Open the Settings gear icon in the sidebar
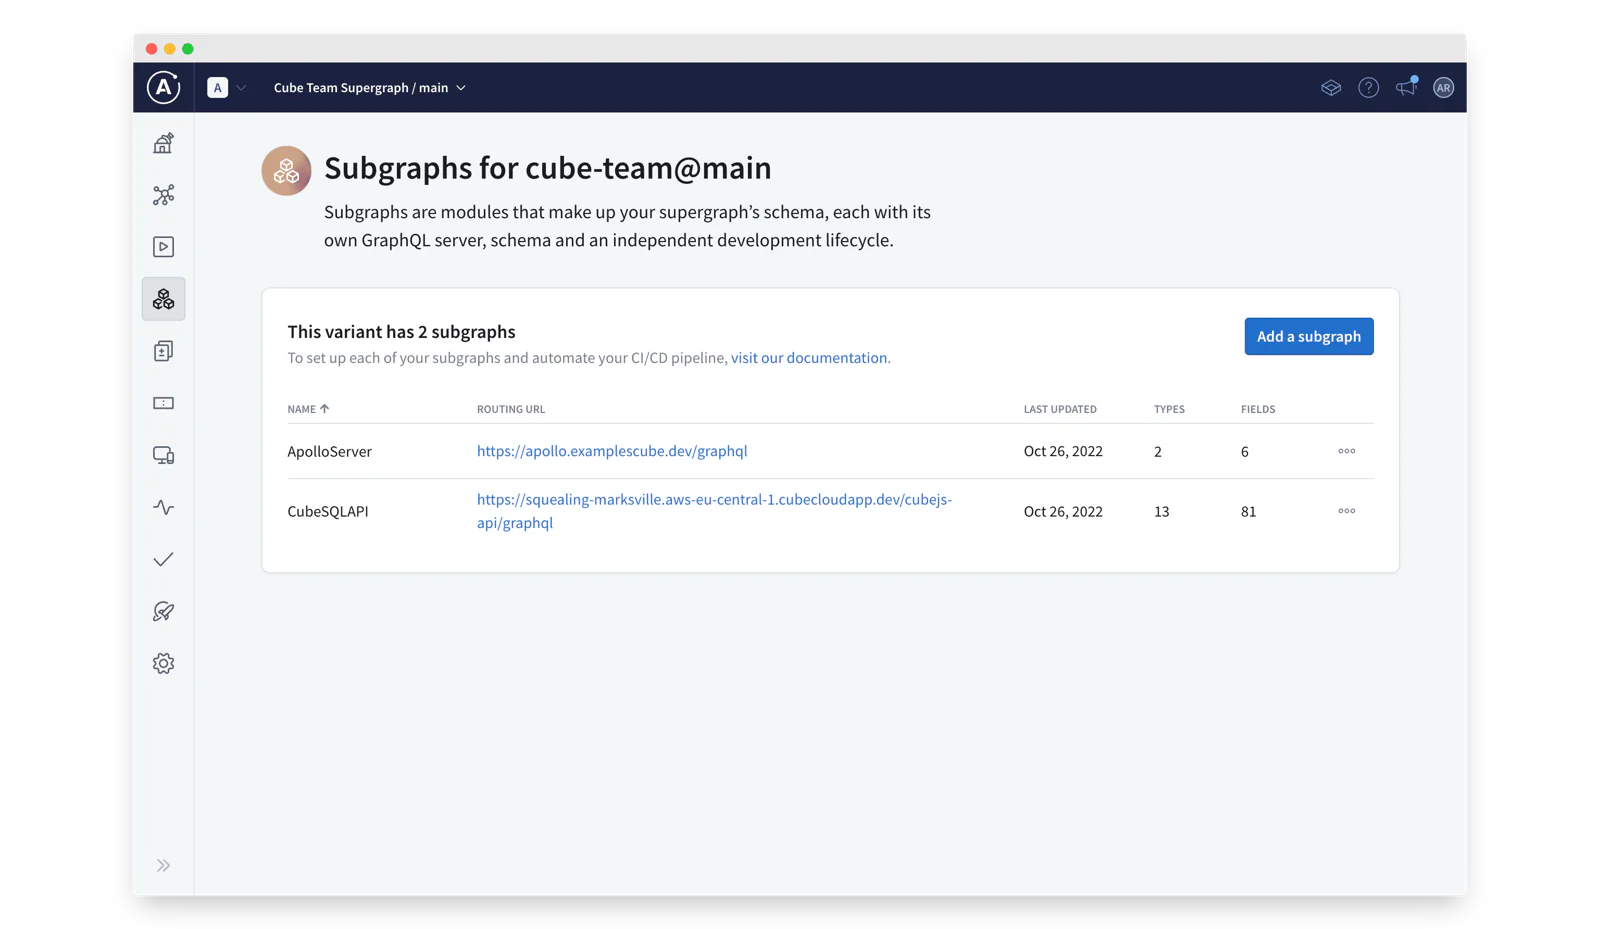 click(x=163, y=663)
